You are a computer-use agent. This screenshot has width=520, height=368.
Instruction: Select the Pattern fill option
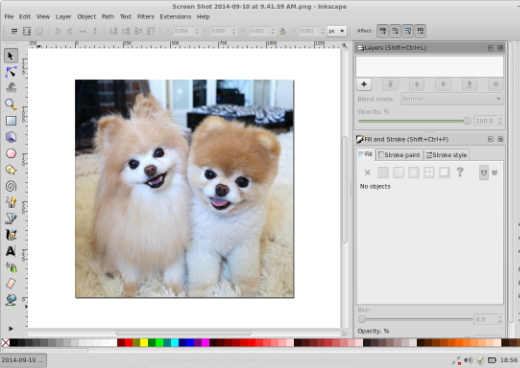click(x=429, y=172)
